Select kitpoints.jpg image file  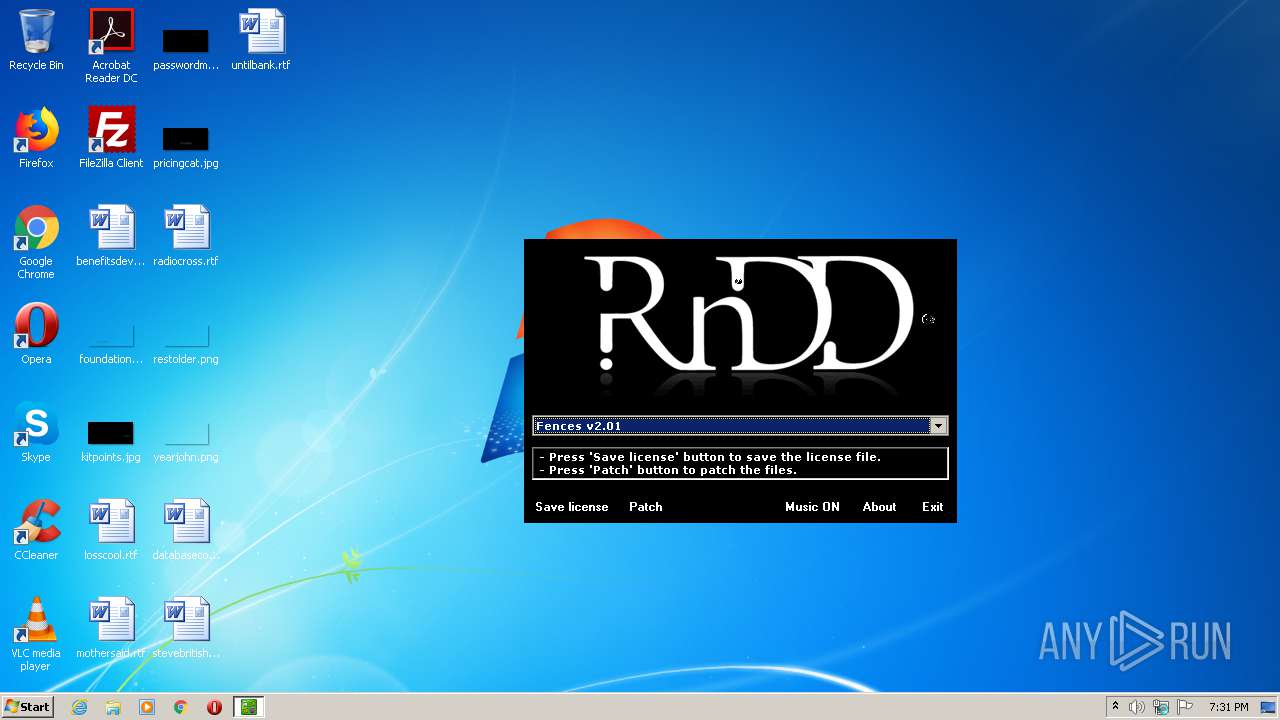click(111, 440)
